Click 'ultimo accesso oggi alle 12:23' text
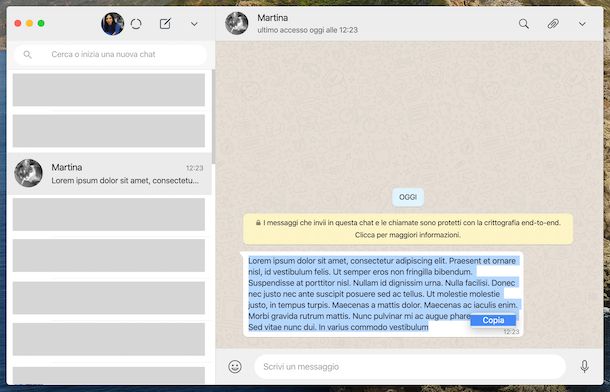Screen dimensions: 610x392 307,30
